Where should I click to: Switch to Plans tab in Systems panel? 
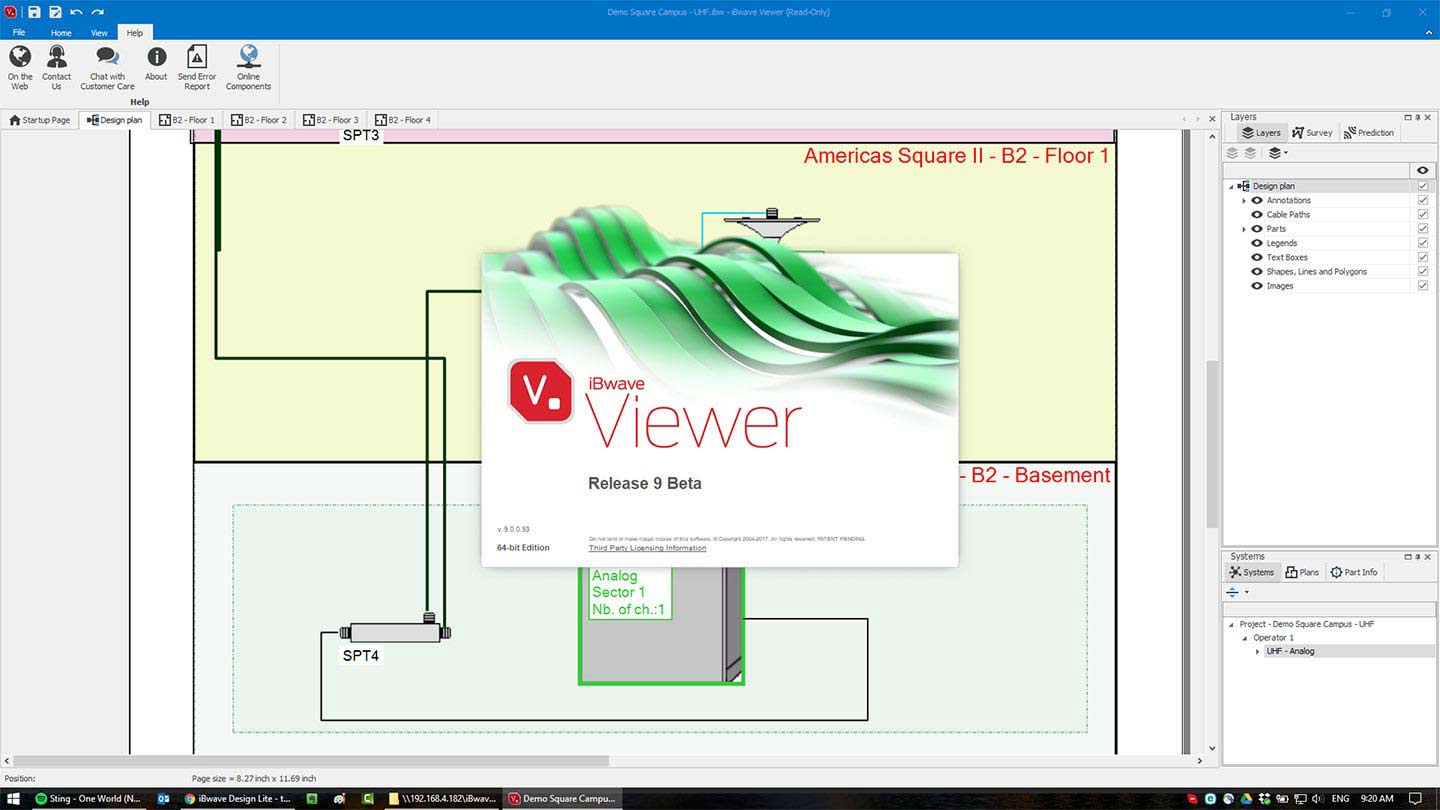point(1302,572)
